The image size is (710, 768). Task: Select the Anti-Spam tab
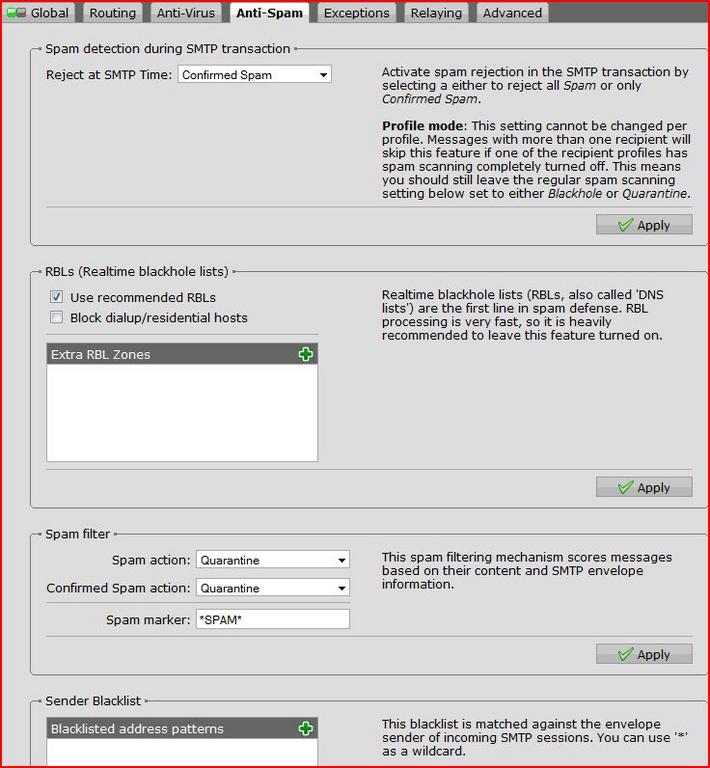(269, 13)
